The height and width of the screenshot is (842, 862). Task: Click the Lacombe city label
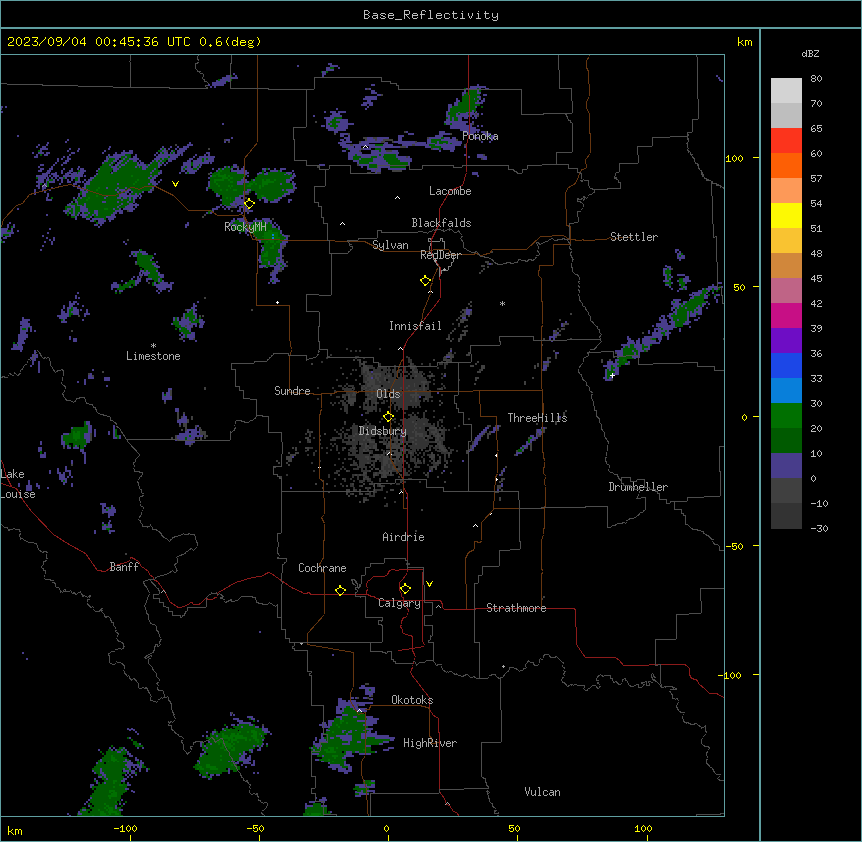tap(450, 191)
